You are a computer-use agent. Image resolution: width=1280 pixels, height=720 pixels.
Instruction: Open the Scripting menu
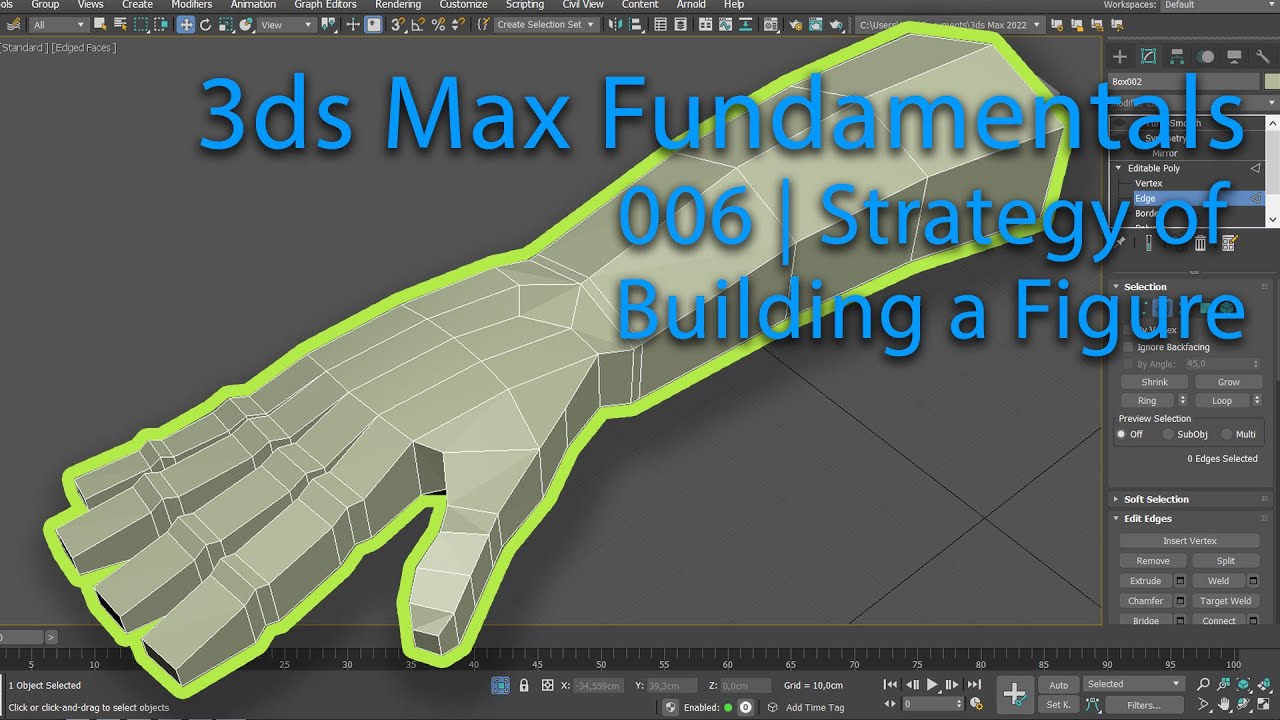(x=525, y=5)
